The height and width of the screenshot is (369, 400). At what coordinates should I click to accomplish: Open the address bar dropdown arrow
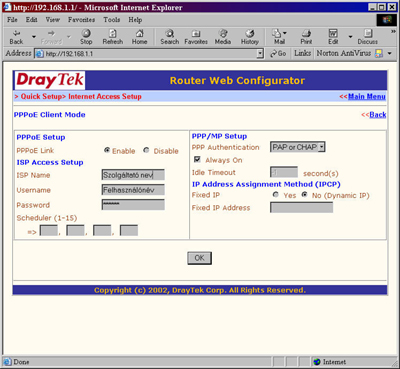point(260,53)
